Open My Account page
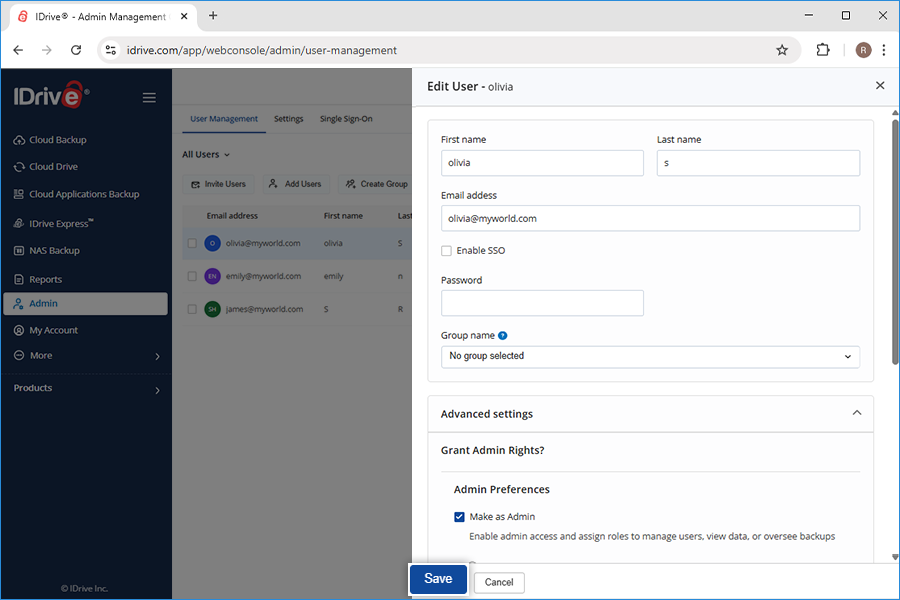Screen dimensions: 900x600 pyautogui.click(x=46, y=330)
